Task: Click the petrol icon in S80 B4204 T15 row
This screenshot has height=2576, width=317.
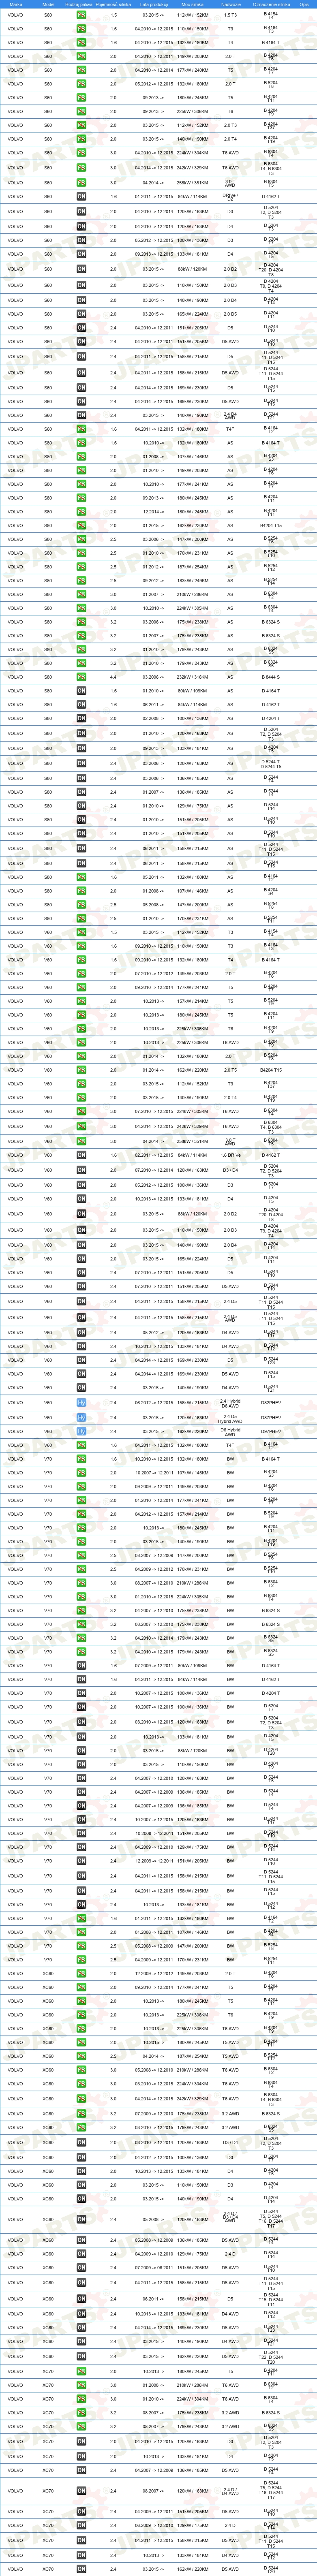Action: (81, 525)
